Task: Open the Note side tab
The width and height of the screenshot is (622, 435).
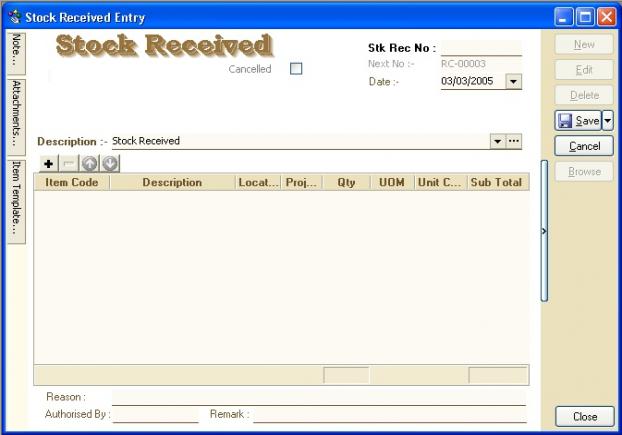Action: [x=16, y=53]
